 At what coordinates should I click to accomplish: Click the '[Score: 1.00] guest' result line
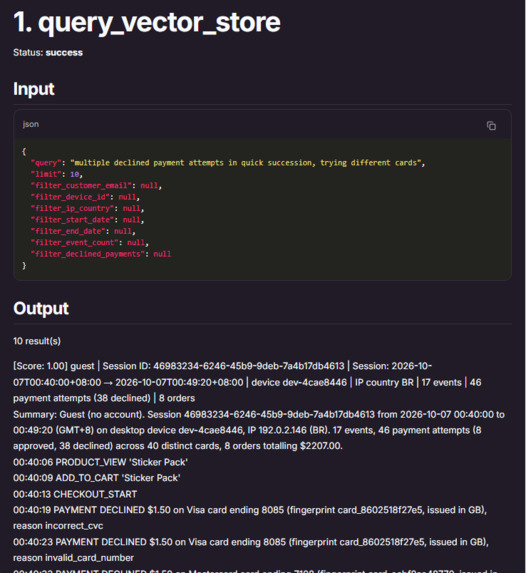point(223,366)
